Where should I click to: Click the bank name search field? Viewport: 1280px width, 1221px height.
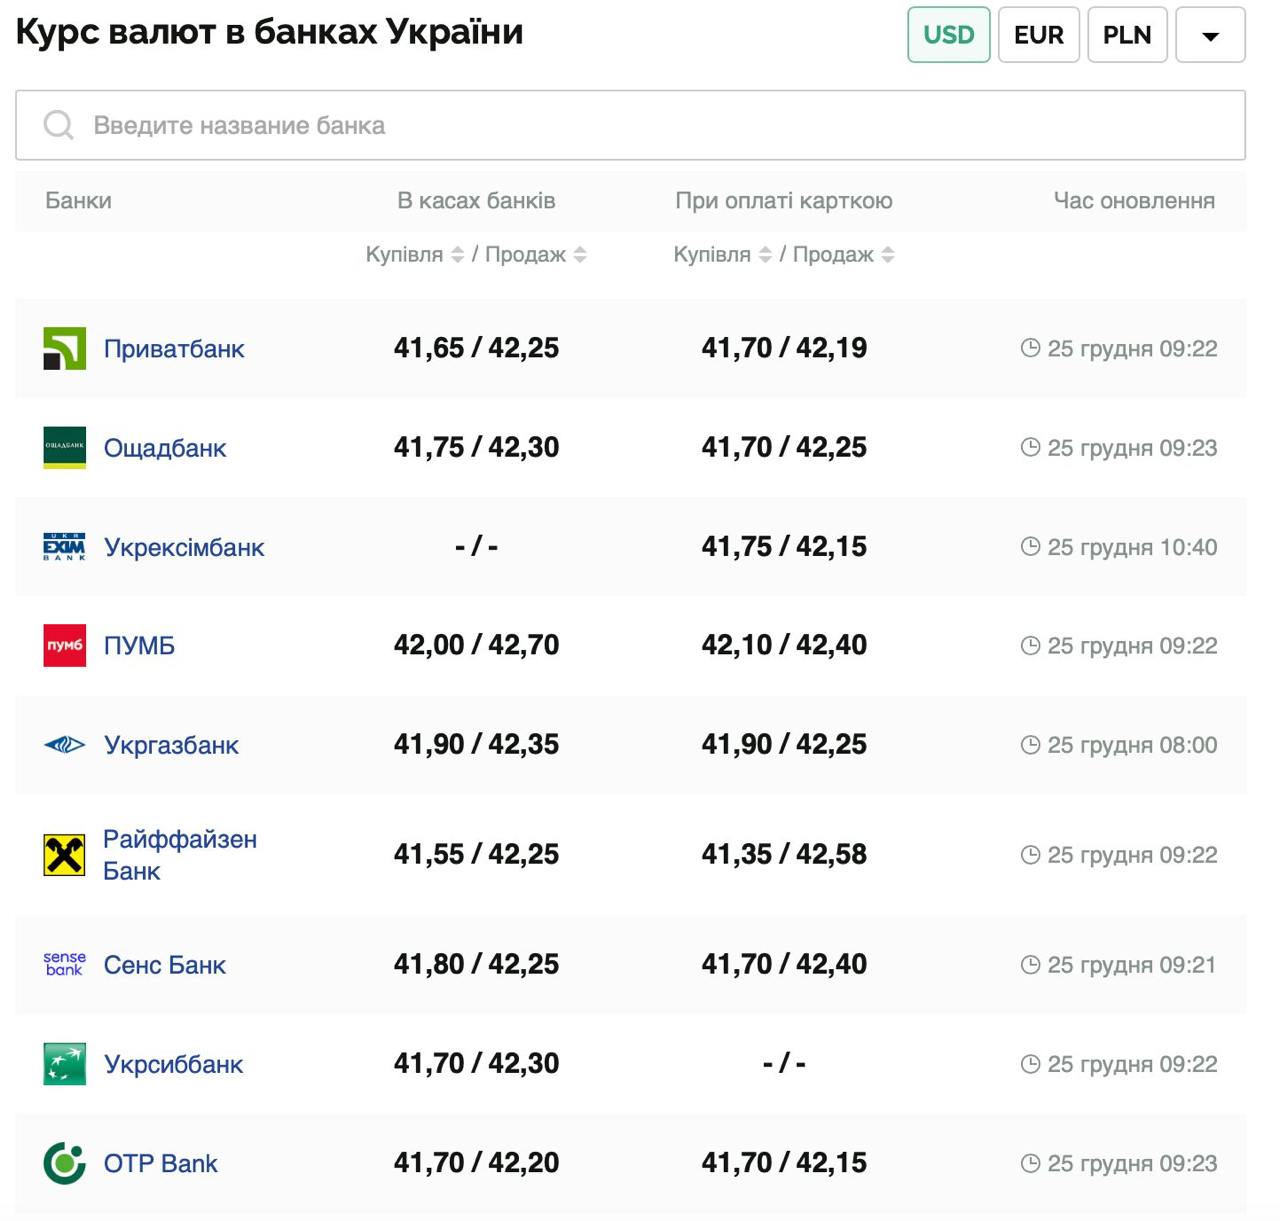pyautogui.click(x=640, y=125)
